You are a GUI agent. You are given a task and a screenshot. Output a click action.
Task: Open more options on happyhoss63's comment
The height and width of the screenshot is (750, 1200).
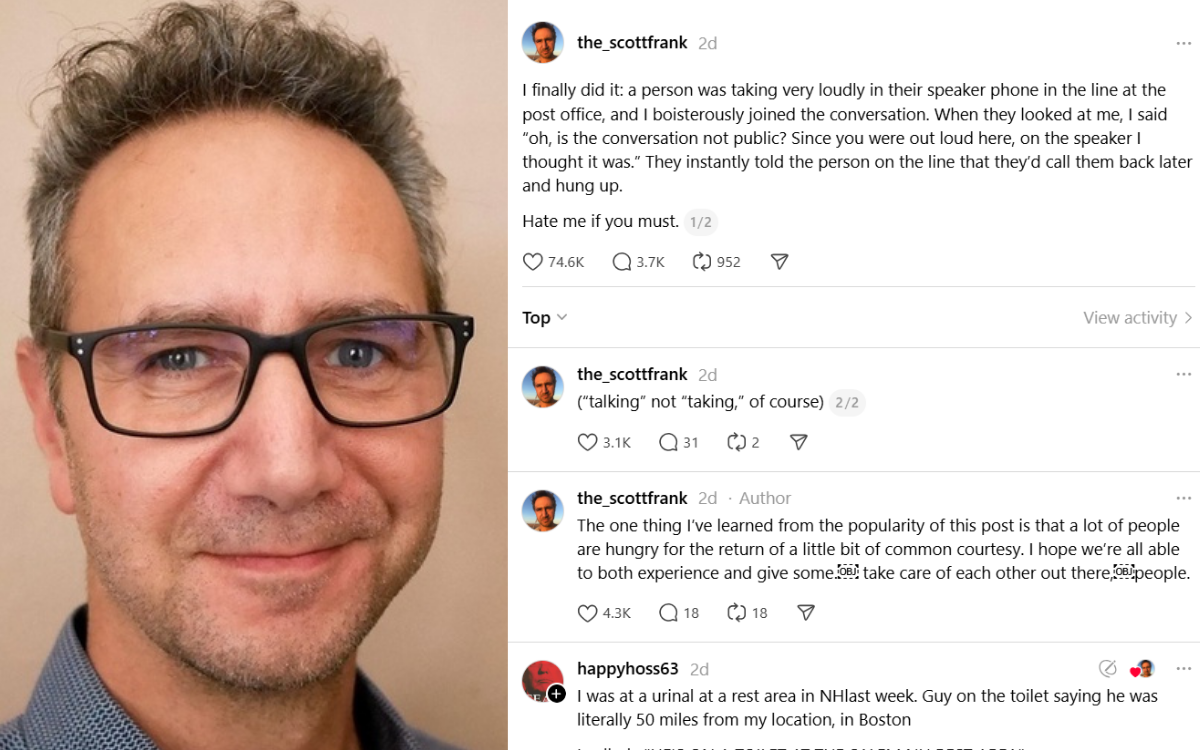(x=1184, y=669)
